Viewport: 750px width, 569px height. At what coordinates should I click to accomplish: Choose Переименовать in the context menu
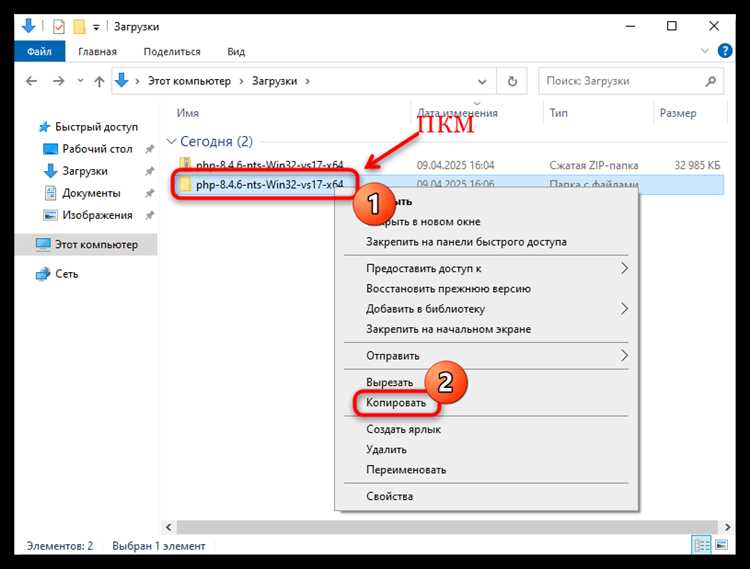coord(486,470)
